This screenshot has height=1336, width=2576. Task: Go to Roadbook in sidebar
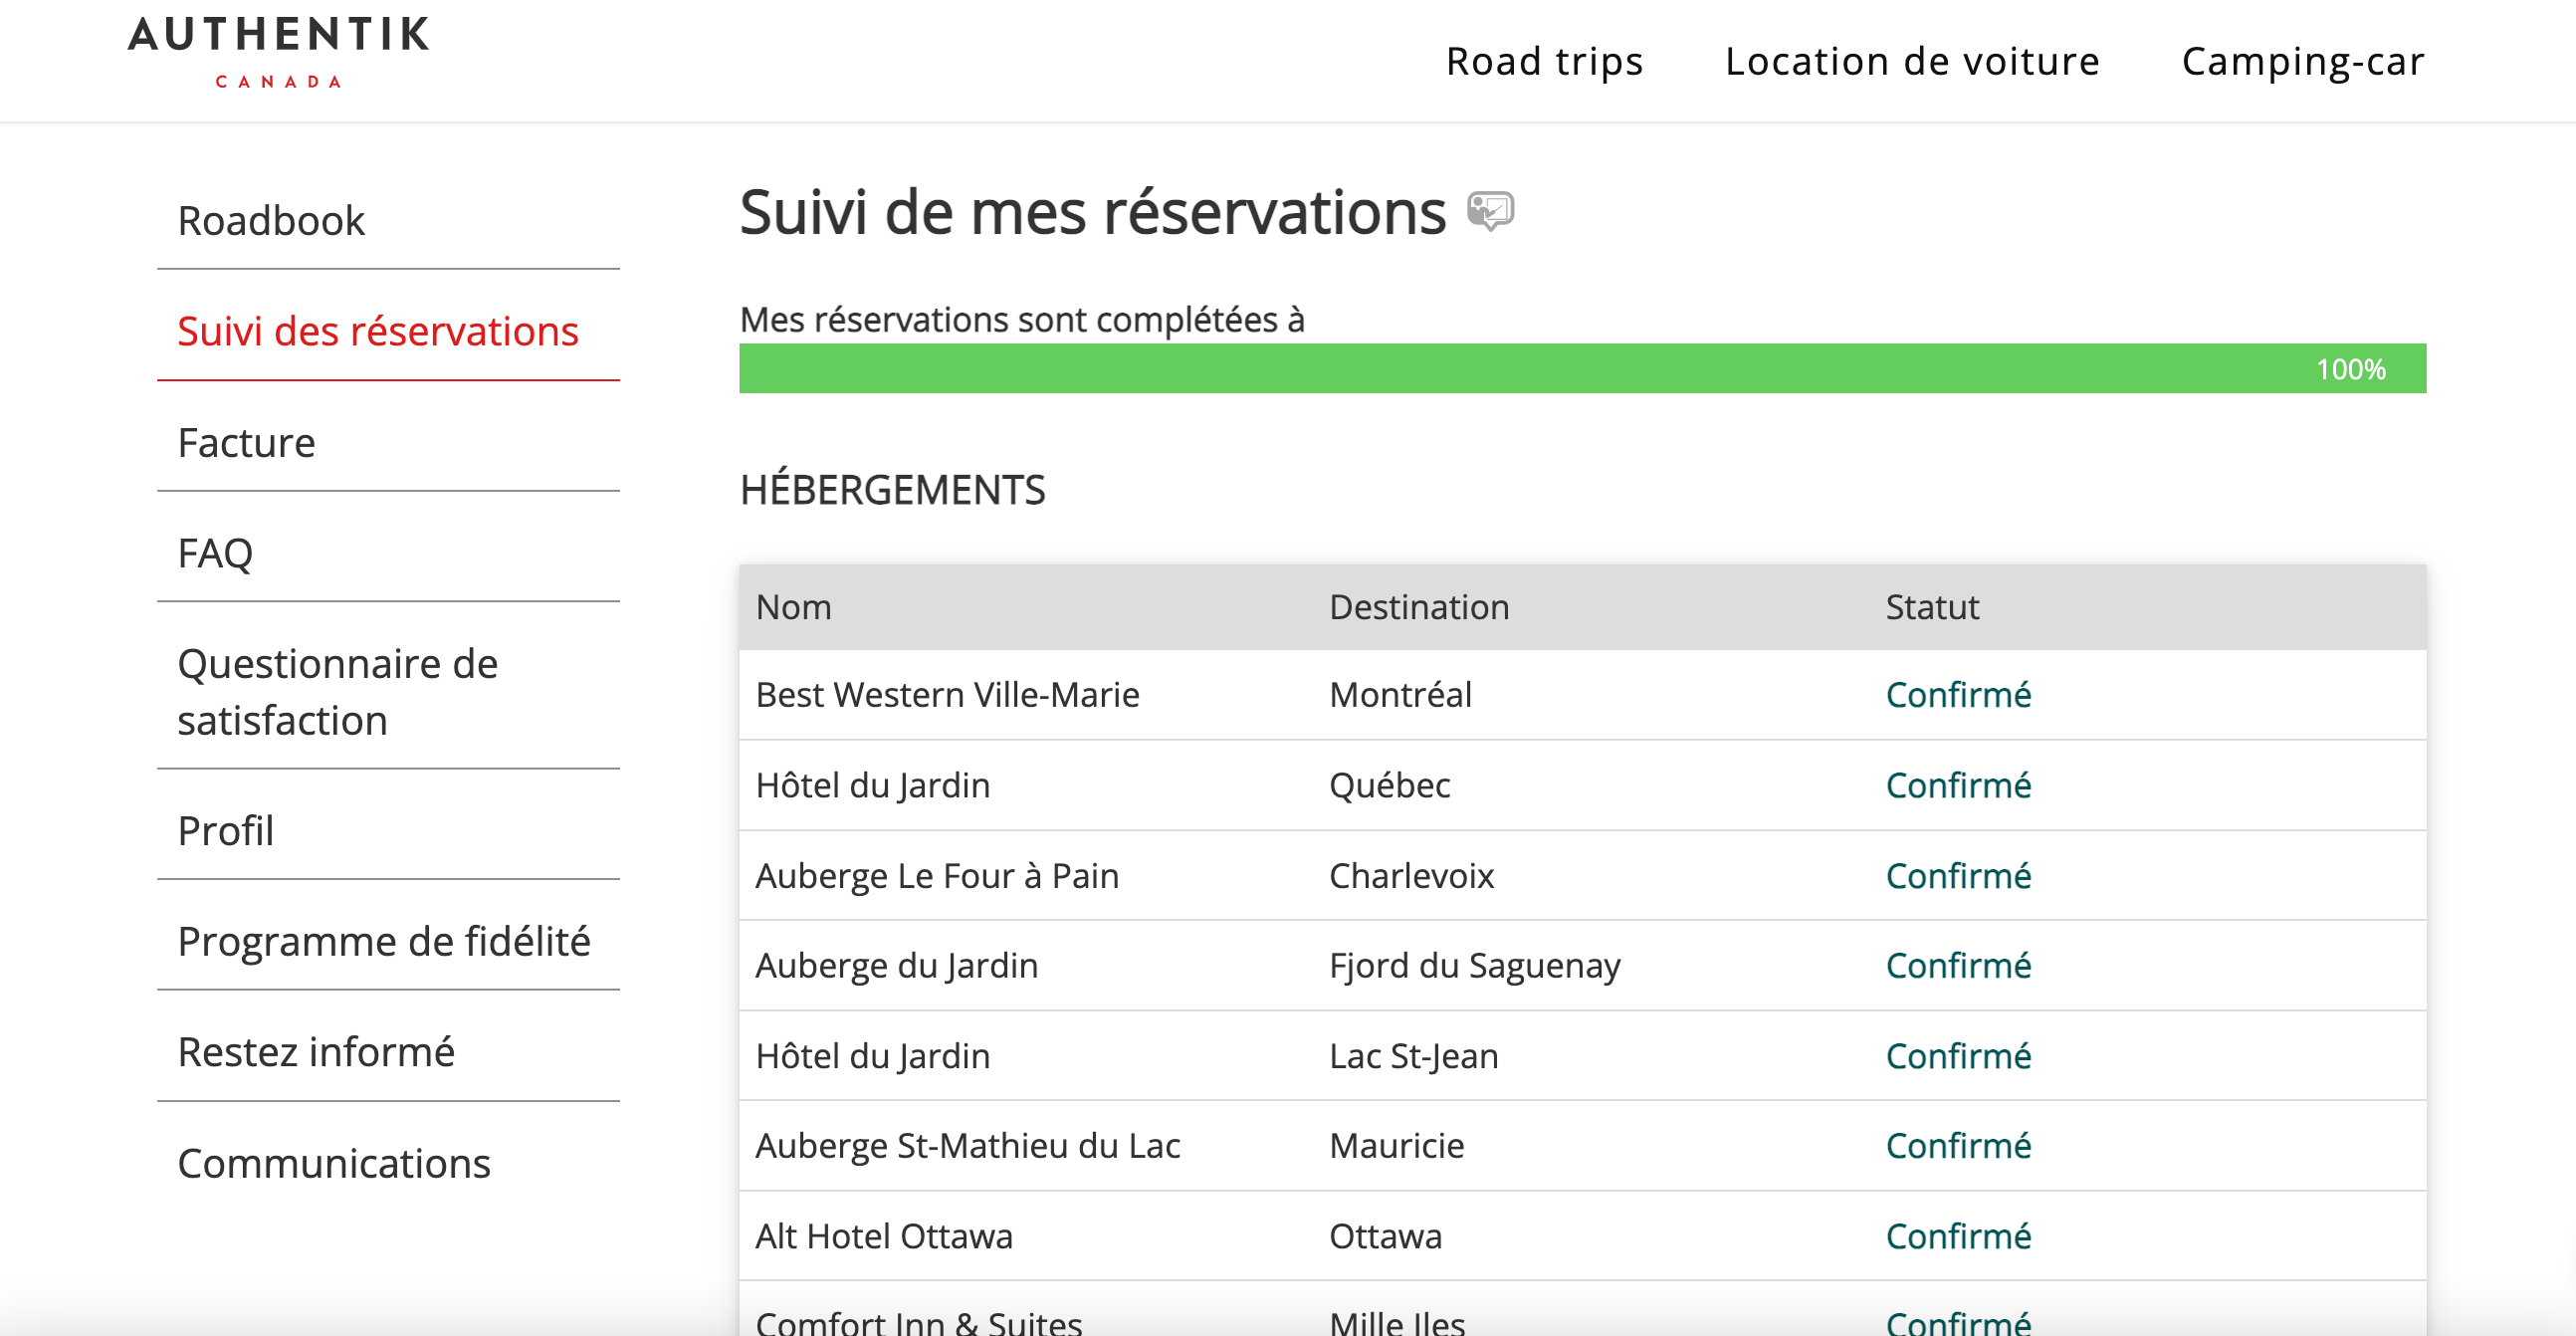point(388,221)
